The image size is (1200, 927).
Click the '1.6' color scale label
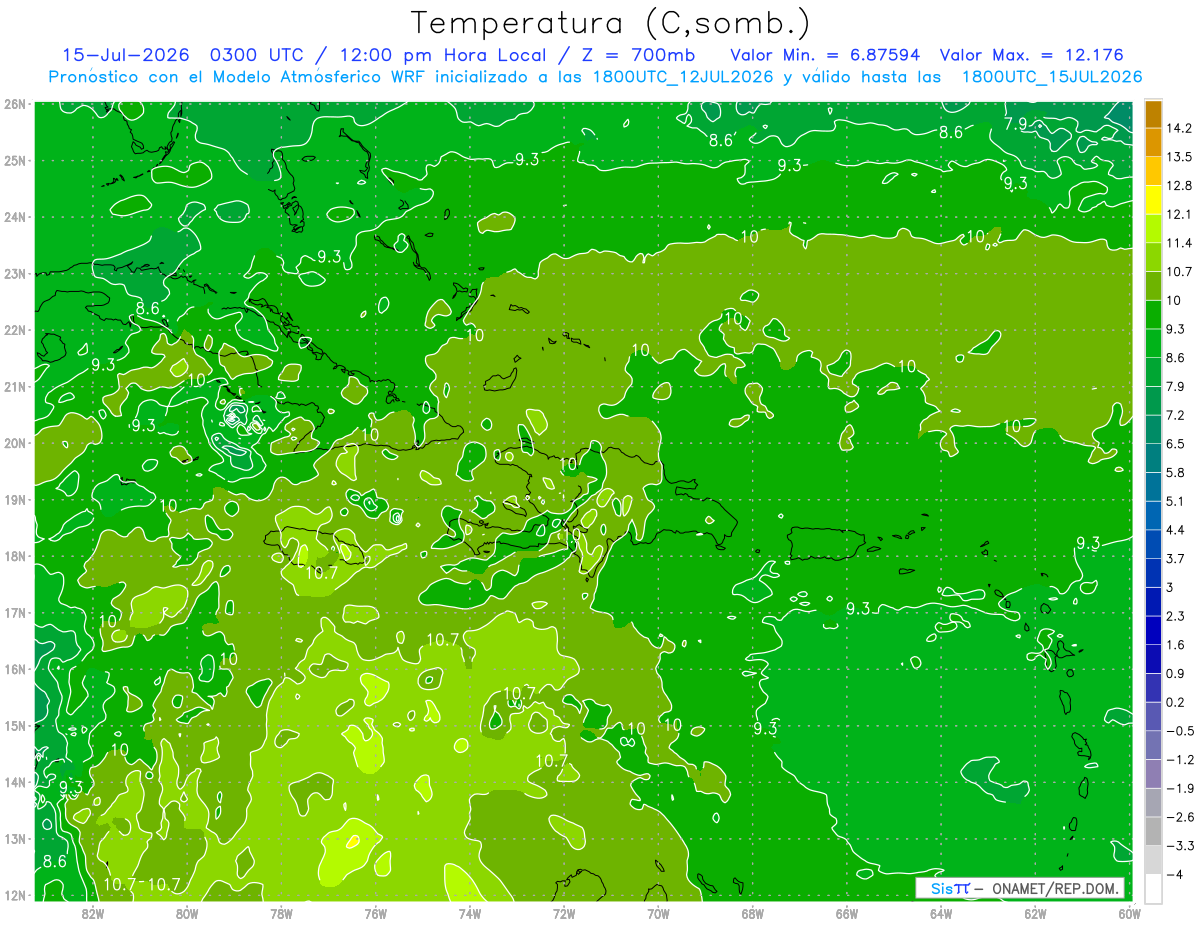(x=1176, y=644)
